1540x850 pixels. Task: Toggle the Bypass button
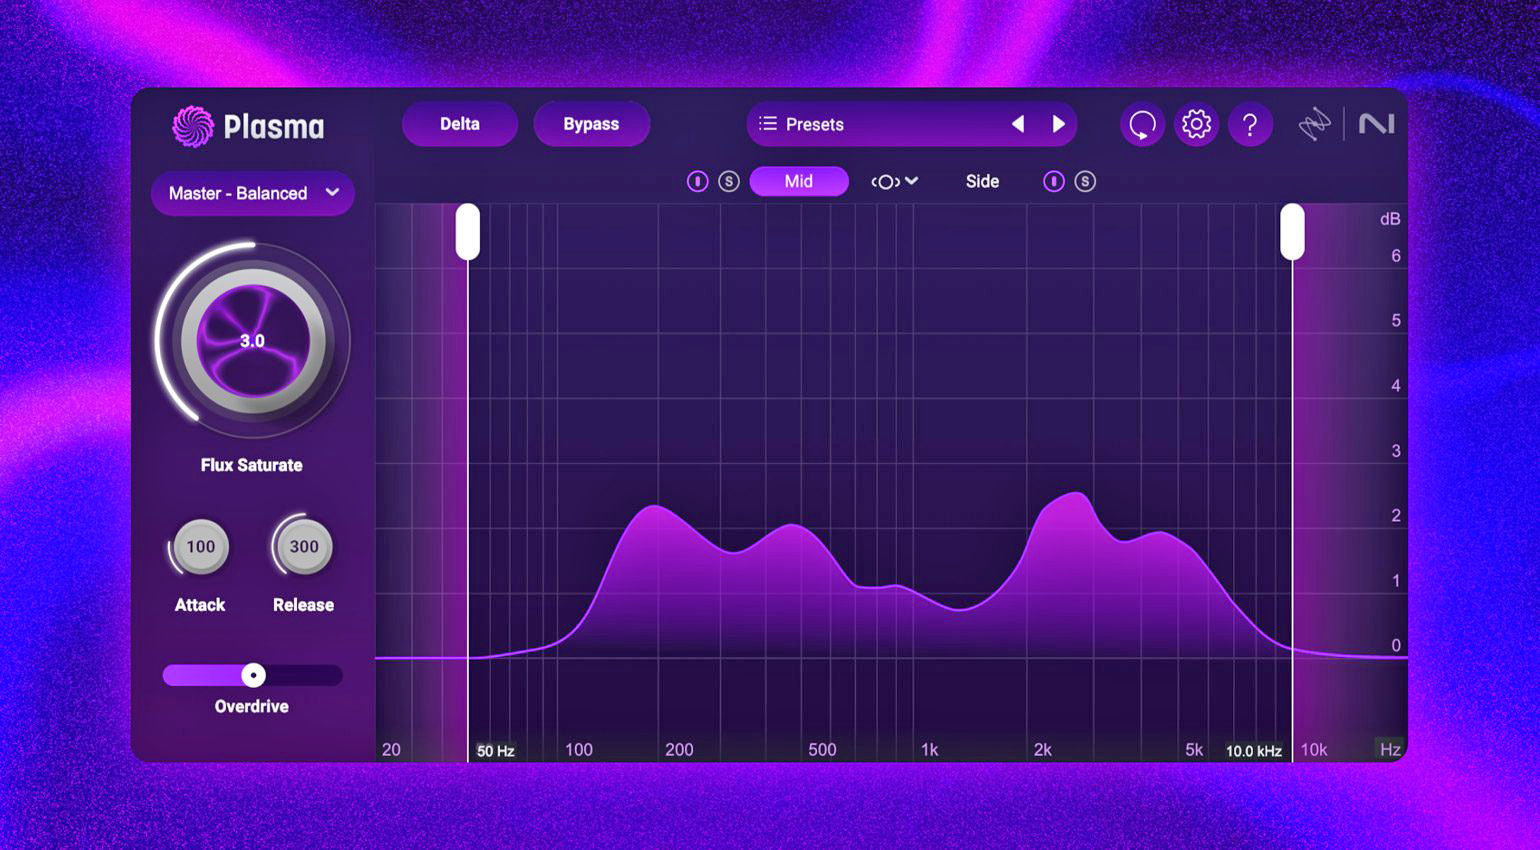[x=591, y=124]
